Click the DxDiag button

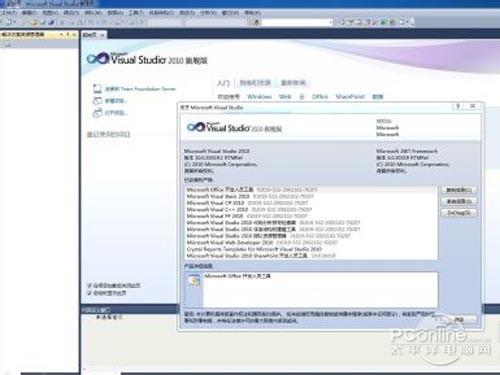pos(459,213)
